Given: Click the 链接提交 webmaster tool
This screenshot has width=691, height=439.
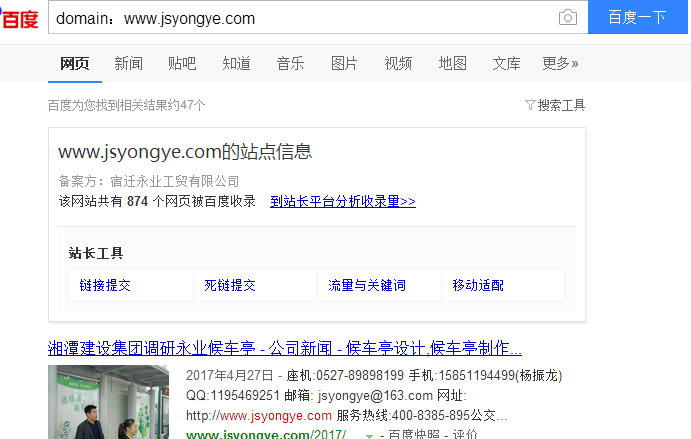Looking at the screenshot, I should pos(105,285).
